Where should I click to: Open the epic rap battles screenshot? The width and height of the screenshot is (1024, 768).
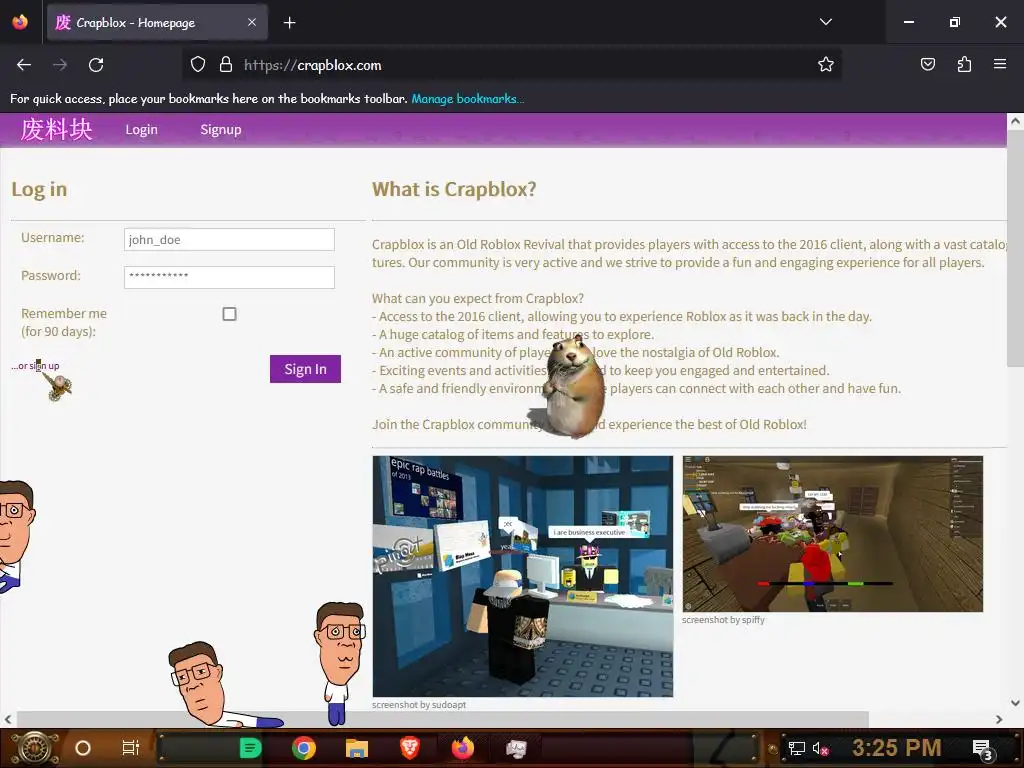522,577
